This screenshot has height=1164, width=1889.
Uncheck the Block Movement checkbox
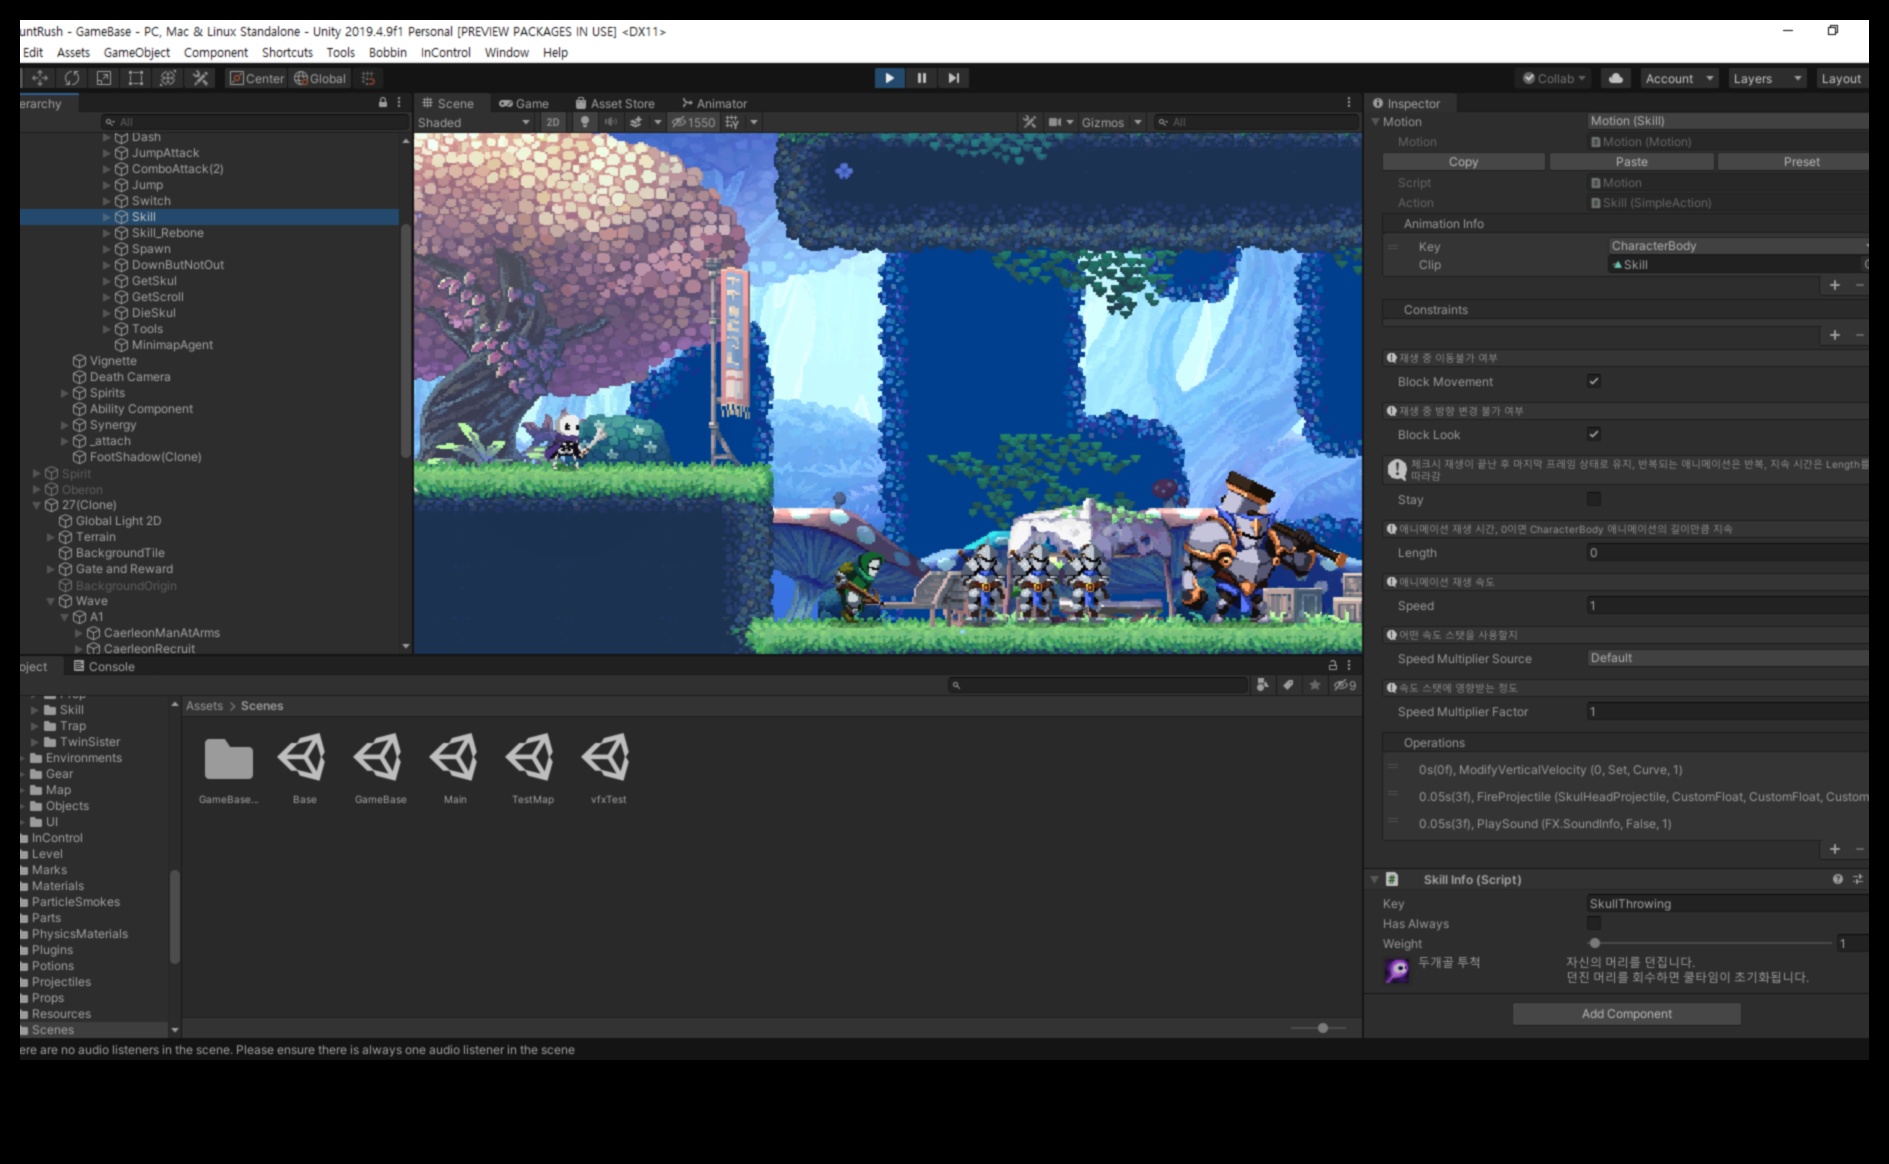[x=1594, y=381]
